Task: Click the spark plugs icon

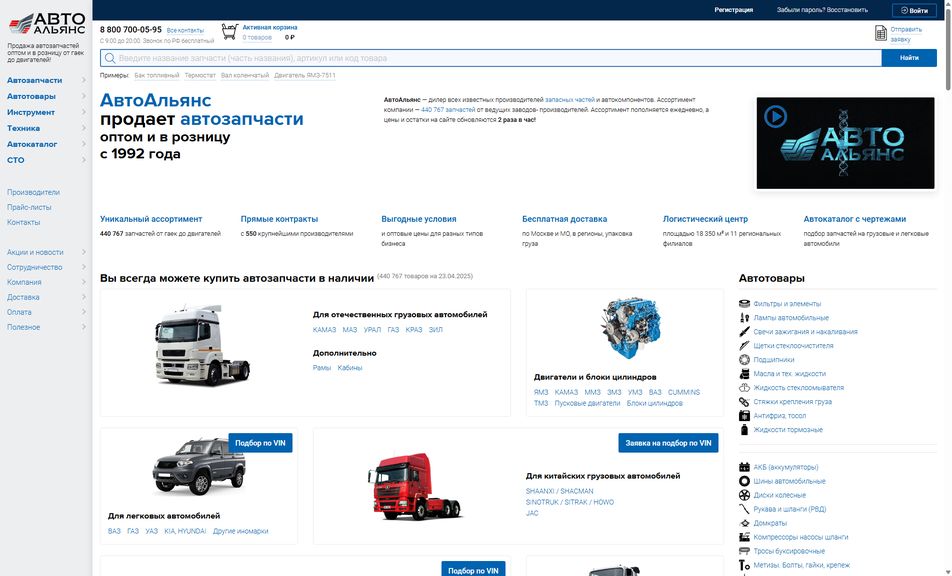Action: 744,331
